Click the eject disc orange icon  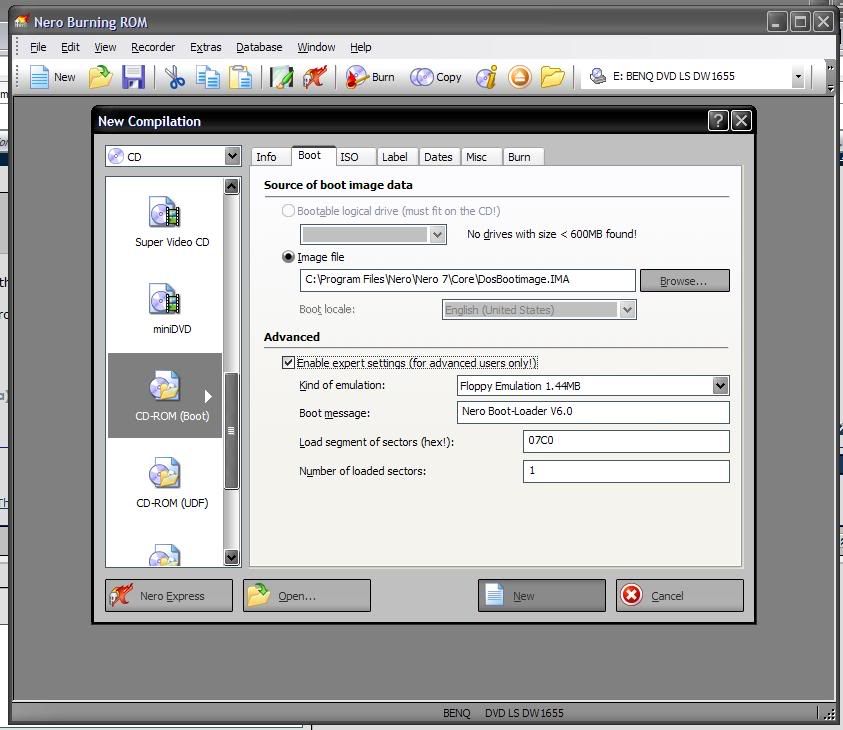[519, 77]
